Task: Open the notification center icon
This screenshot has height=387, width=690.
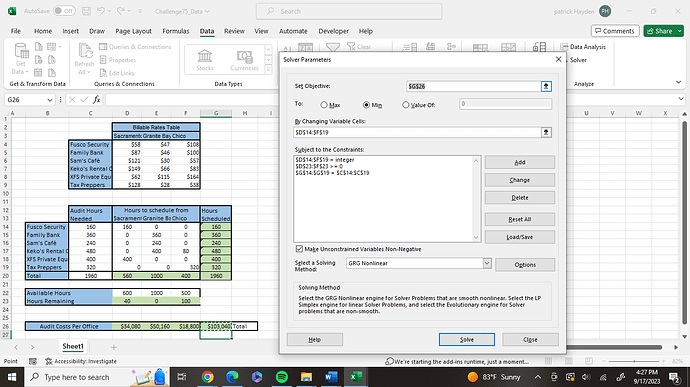Action: pos(674,377)
